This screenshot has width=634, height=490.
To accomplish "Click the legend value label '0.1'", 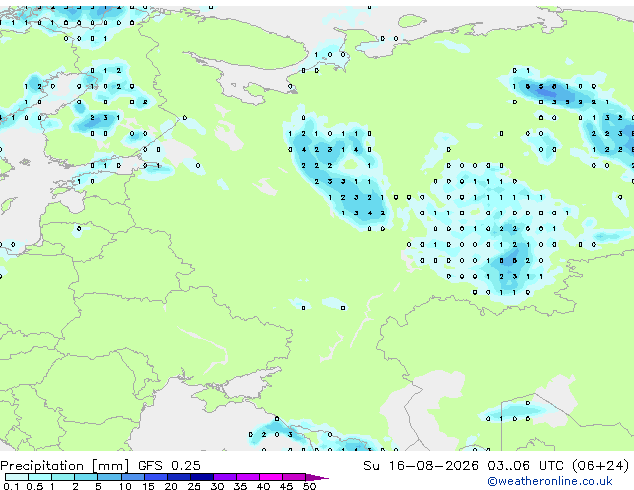I will 11,486.
